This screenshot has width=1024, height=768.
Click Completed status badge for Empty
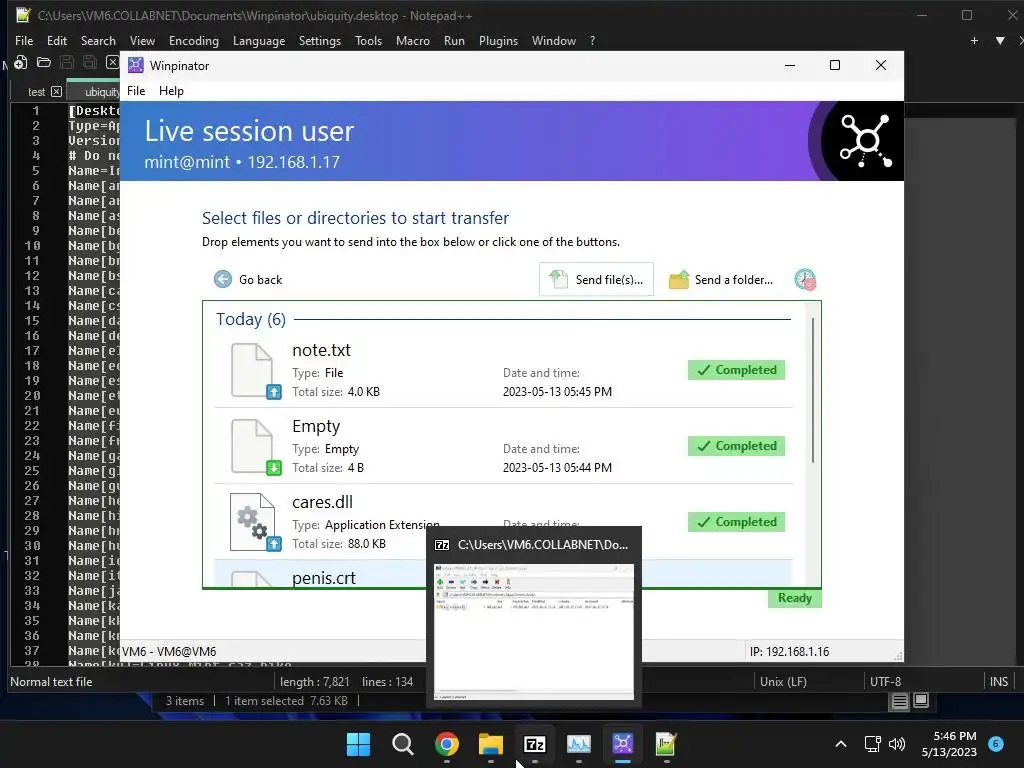(736, 446)
